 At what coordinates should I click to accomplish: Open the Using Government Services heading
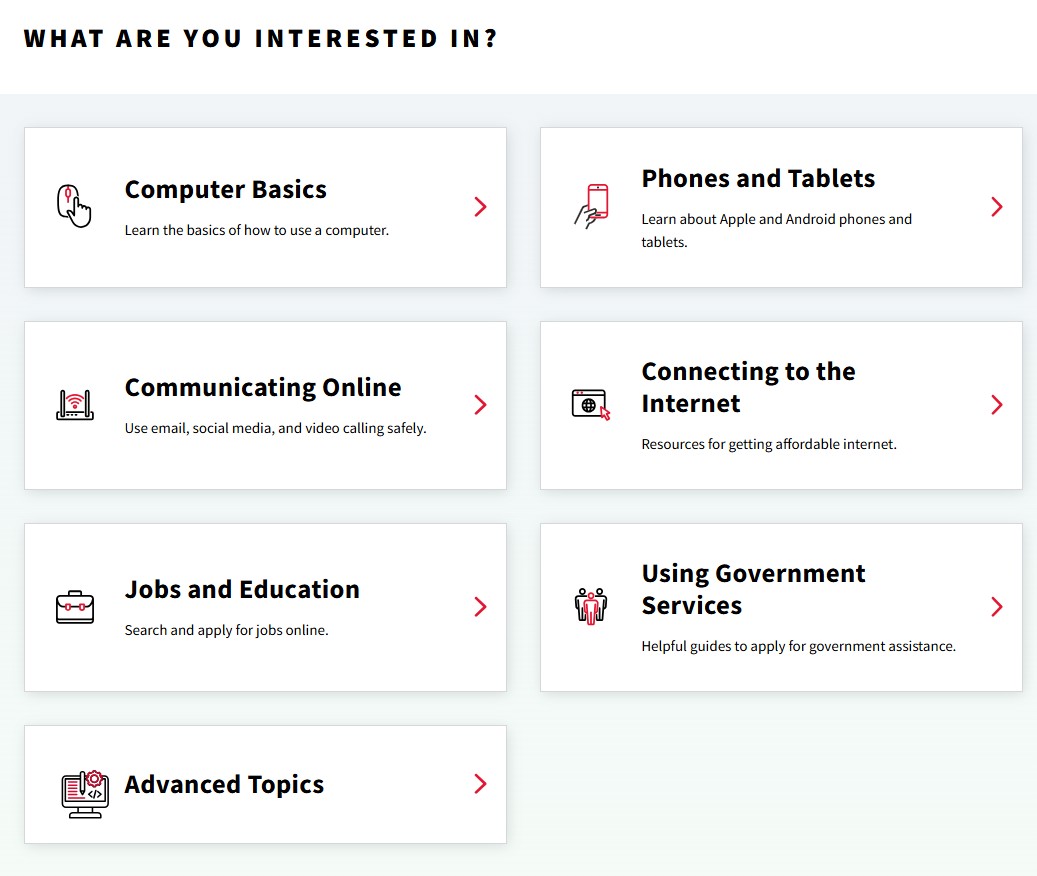[753, 590]
